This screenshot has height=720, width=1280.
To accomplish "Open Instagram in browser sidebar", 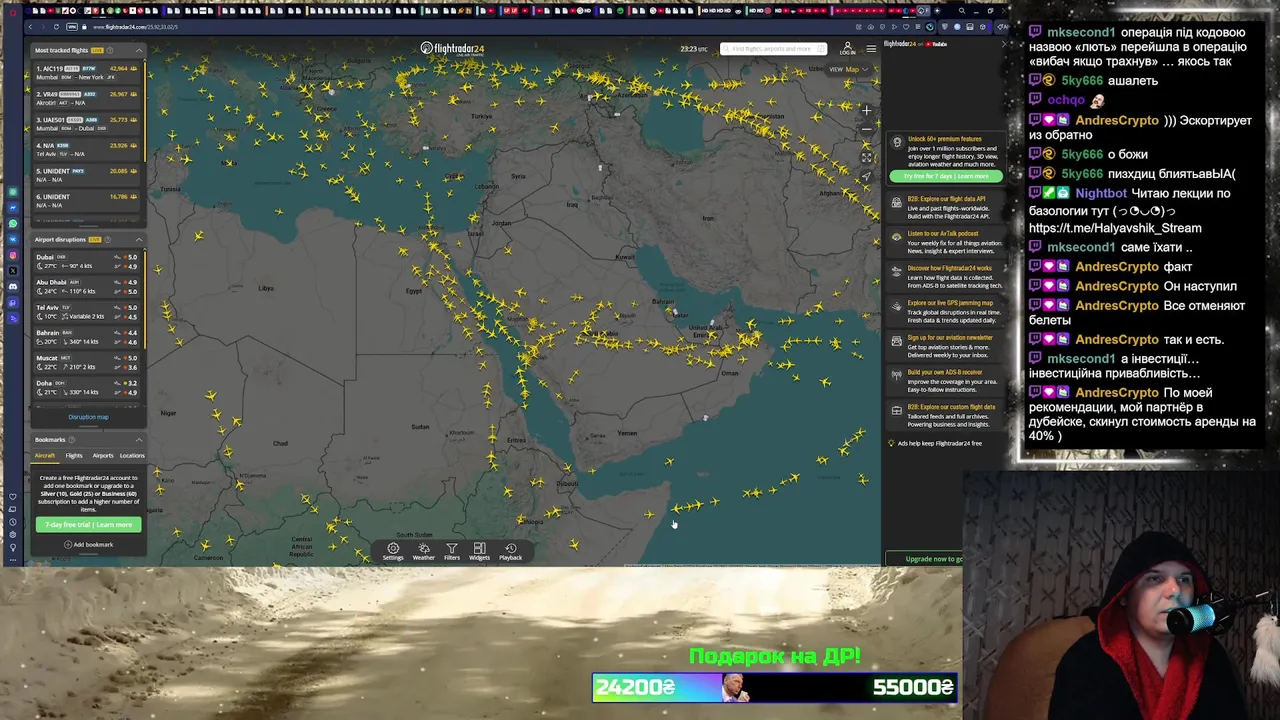I will [x=13, y=256].
